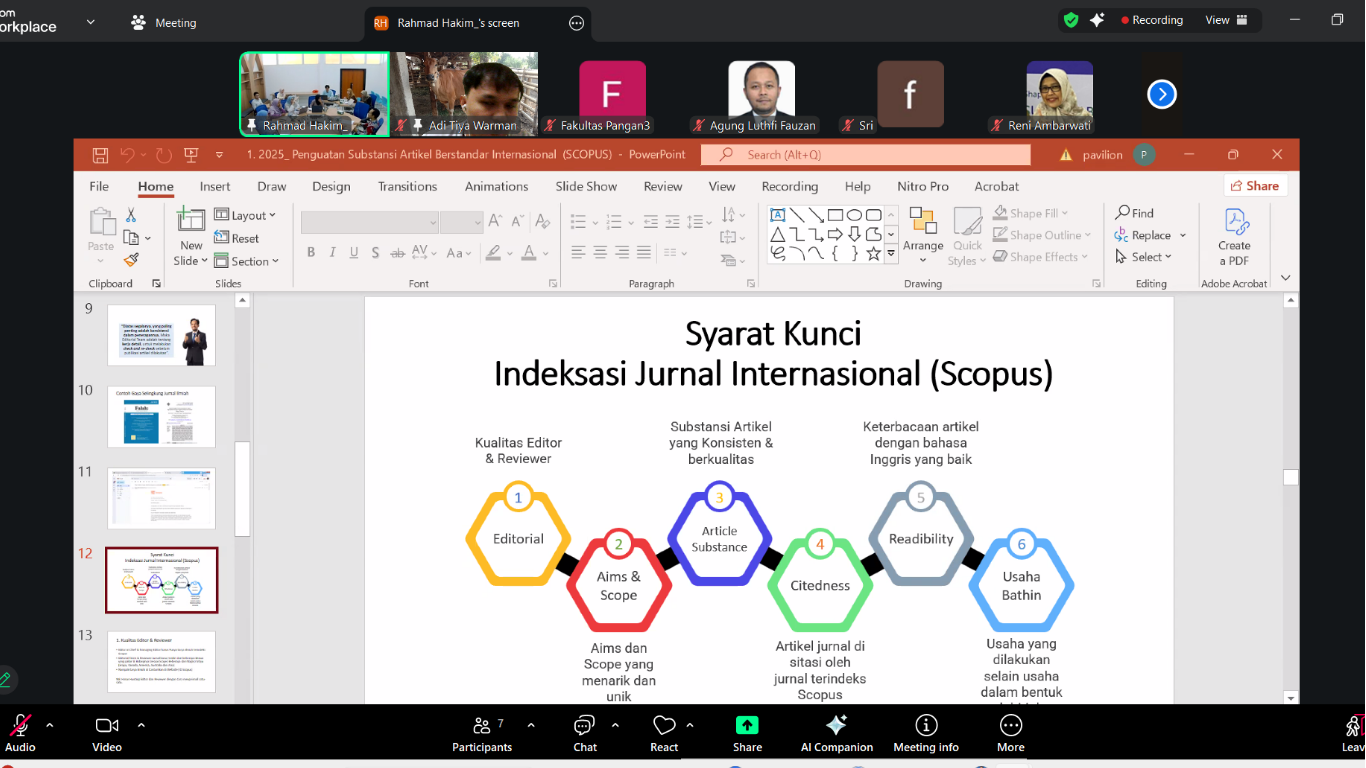Open the Slide Show ribbon tab

(x=586, y=186)
